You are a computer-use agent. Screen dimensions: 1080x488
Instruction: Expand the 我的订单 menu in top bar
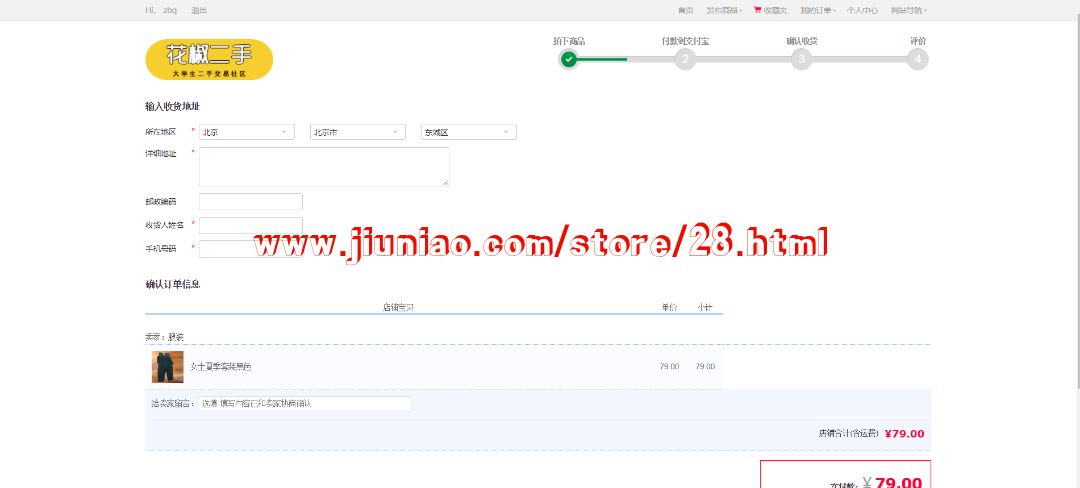818,10
